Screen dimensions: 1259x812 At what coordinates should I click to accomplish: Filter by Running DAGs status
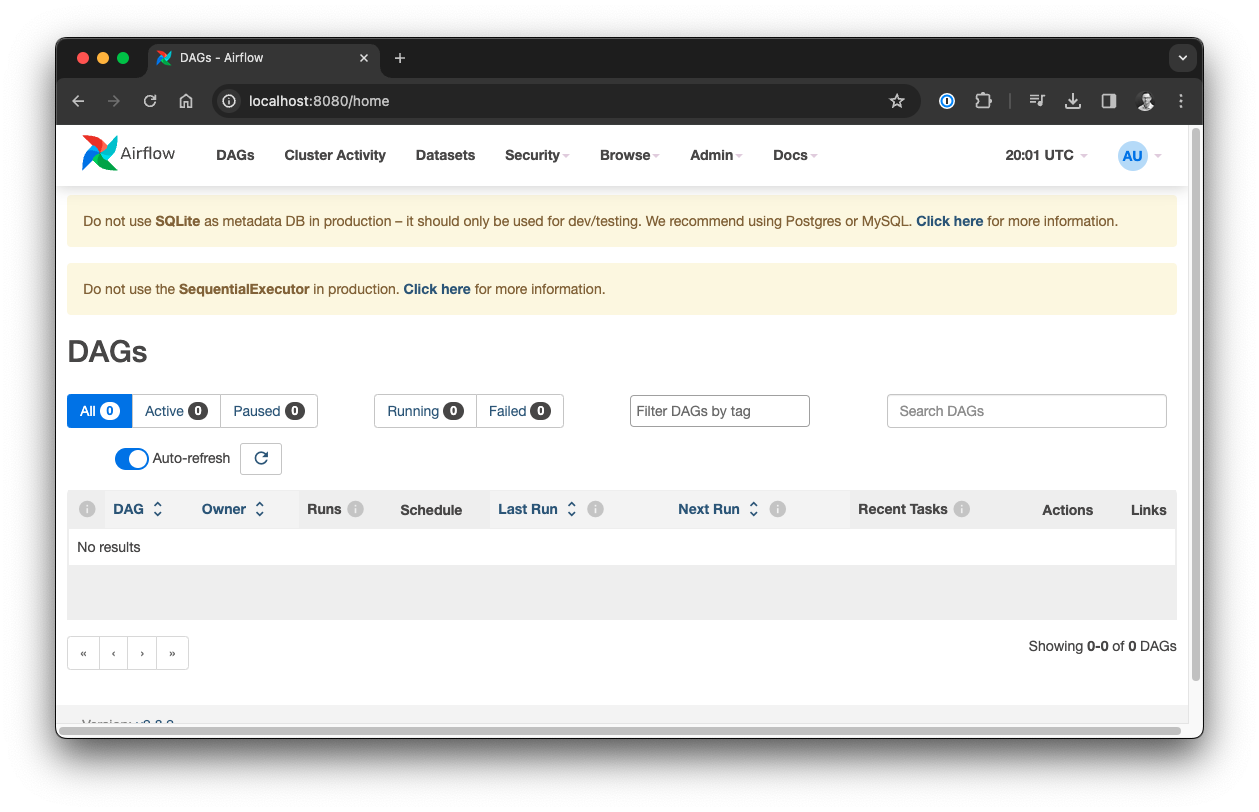424,411
